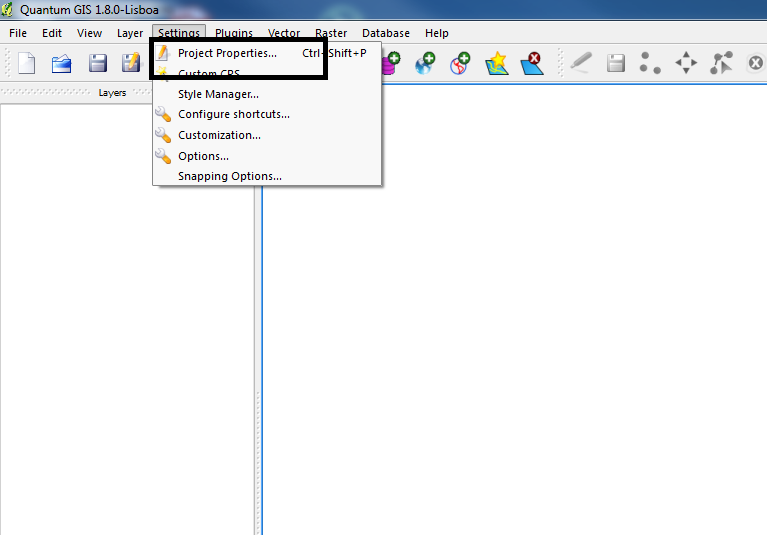Image resolution: width=767 pixels, height=535 pixels.
Task: Click the Save Project floppy icon
Action: (98, 63)
